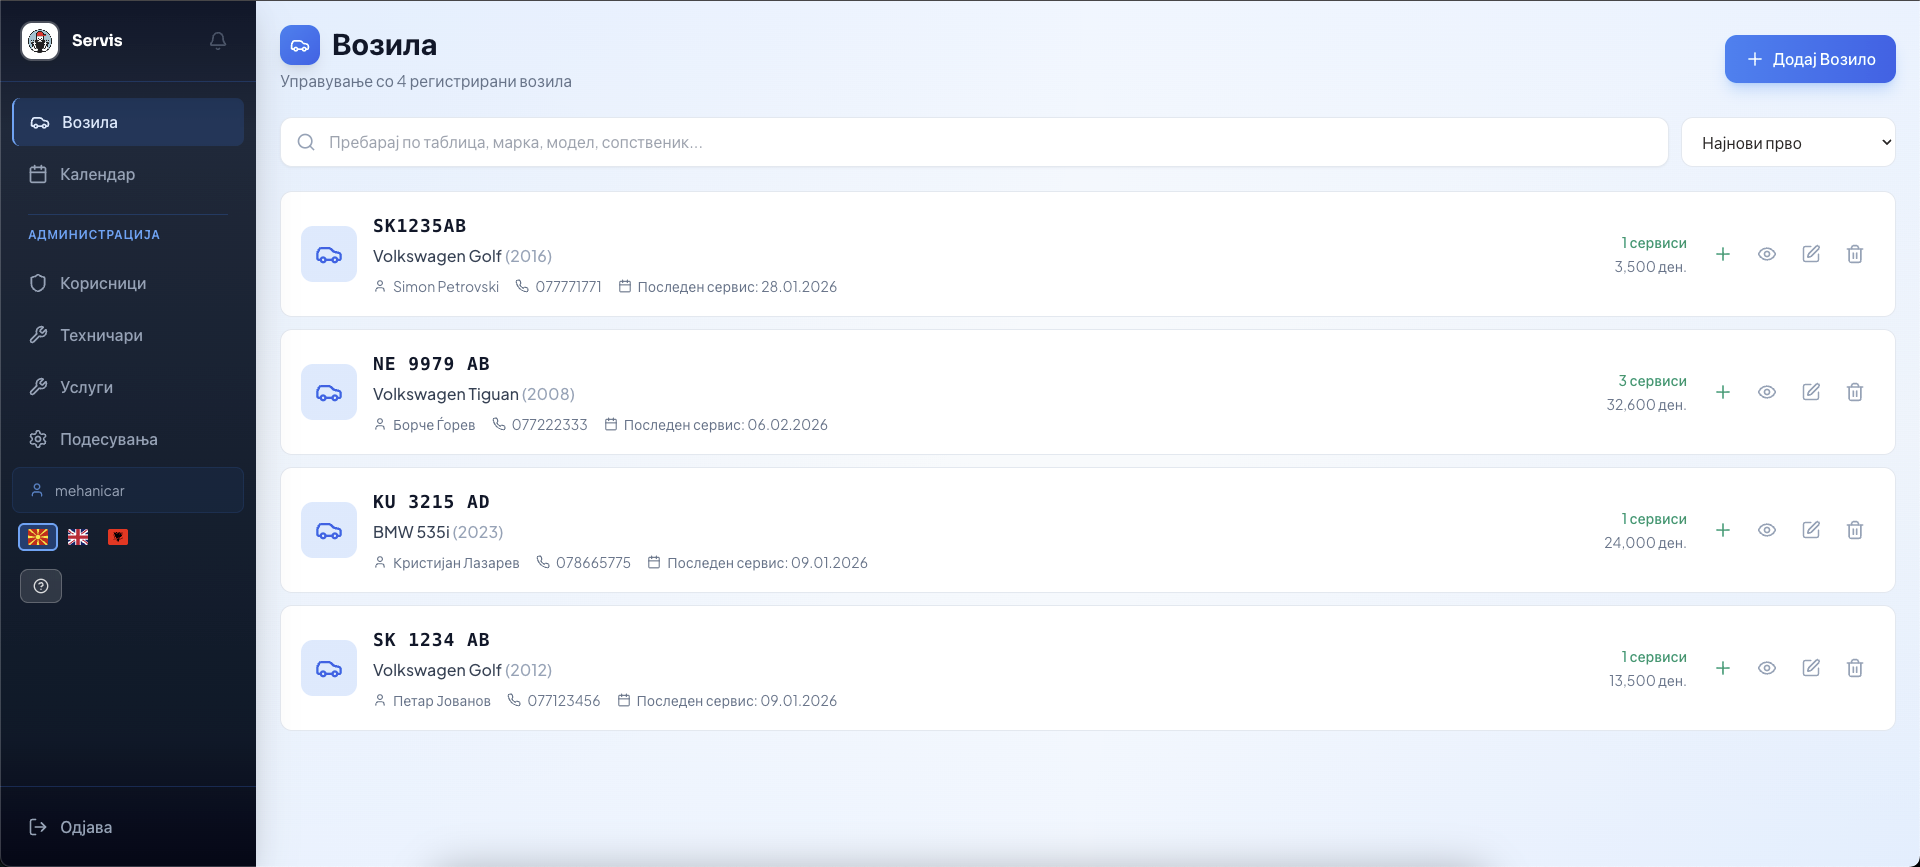
Task: Open the Најнови прво sort dropdown
Action: click(1788, 143)
